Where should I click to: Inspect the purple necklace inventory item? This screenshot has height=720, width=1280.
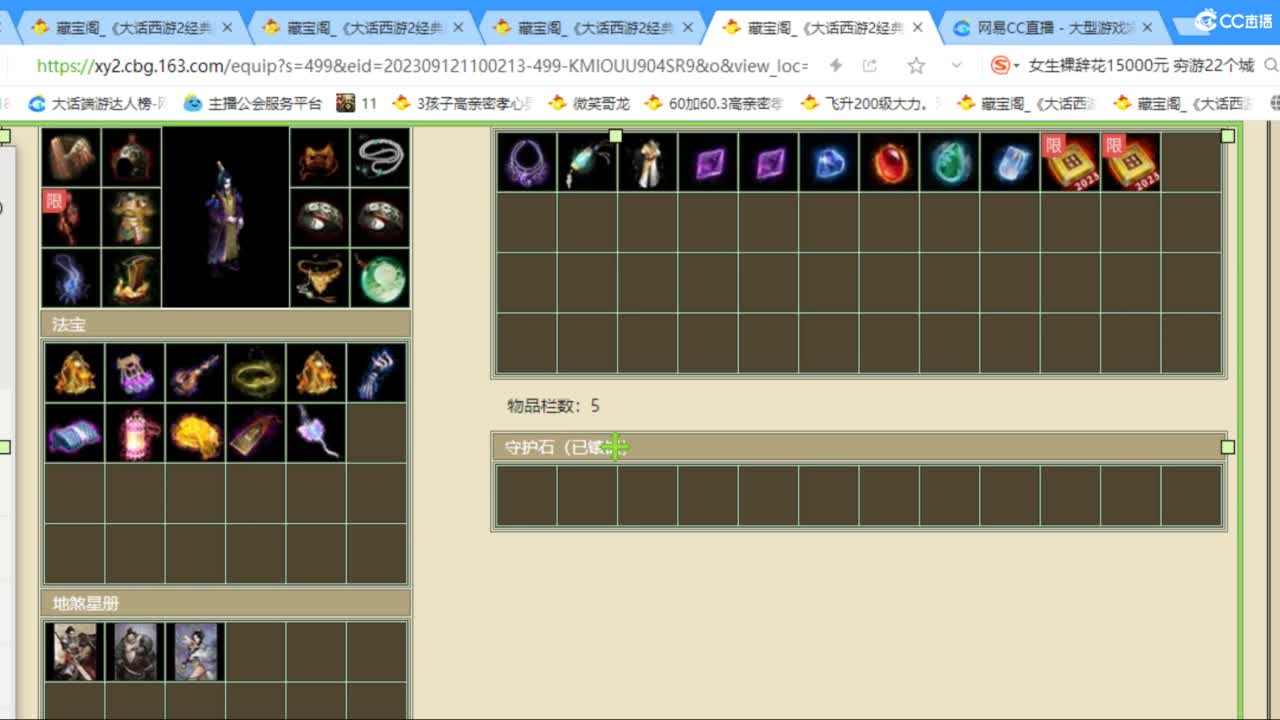[x=527, y=162]
